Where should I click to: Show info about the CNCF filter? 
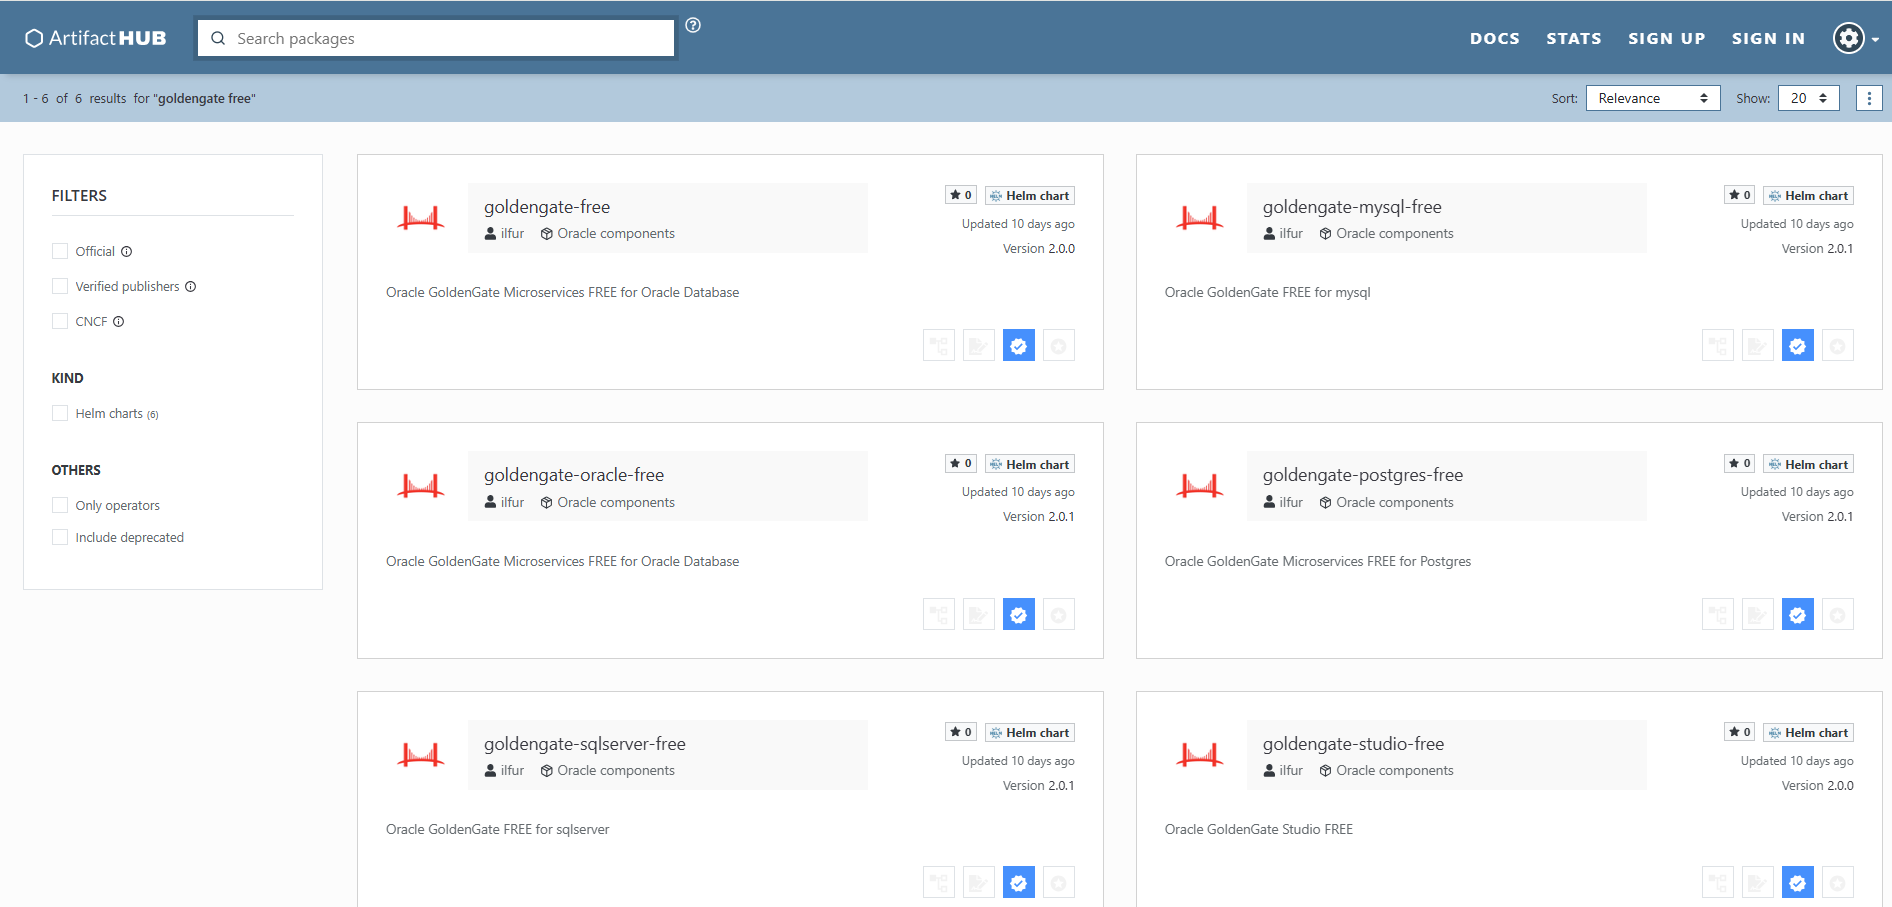pos(119,322)
